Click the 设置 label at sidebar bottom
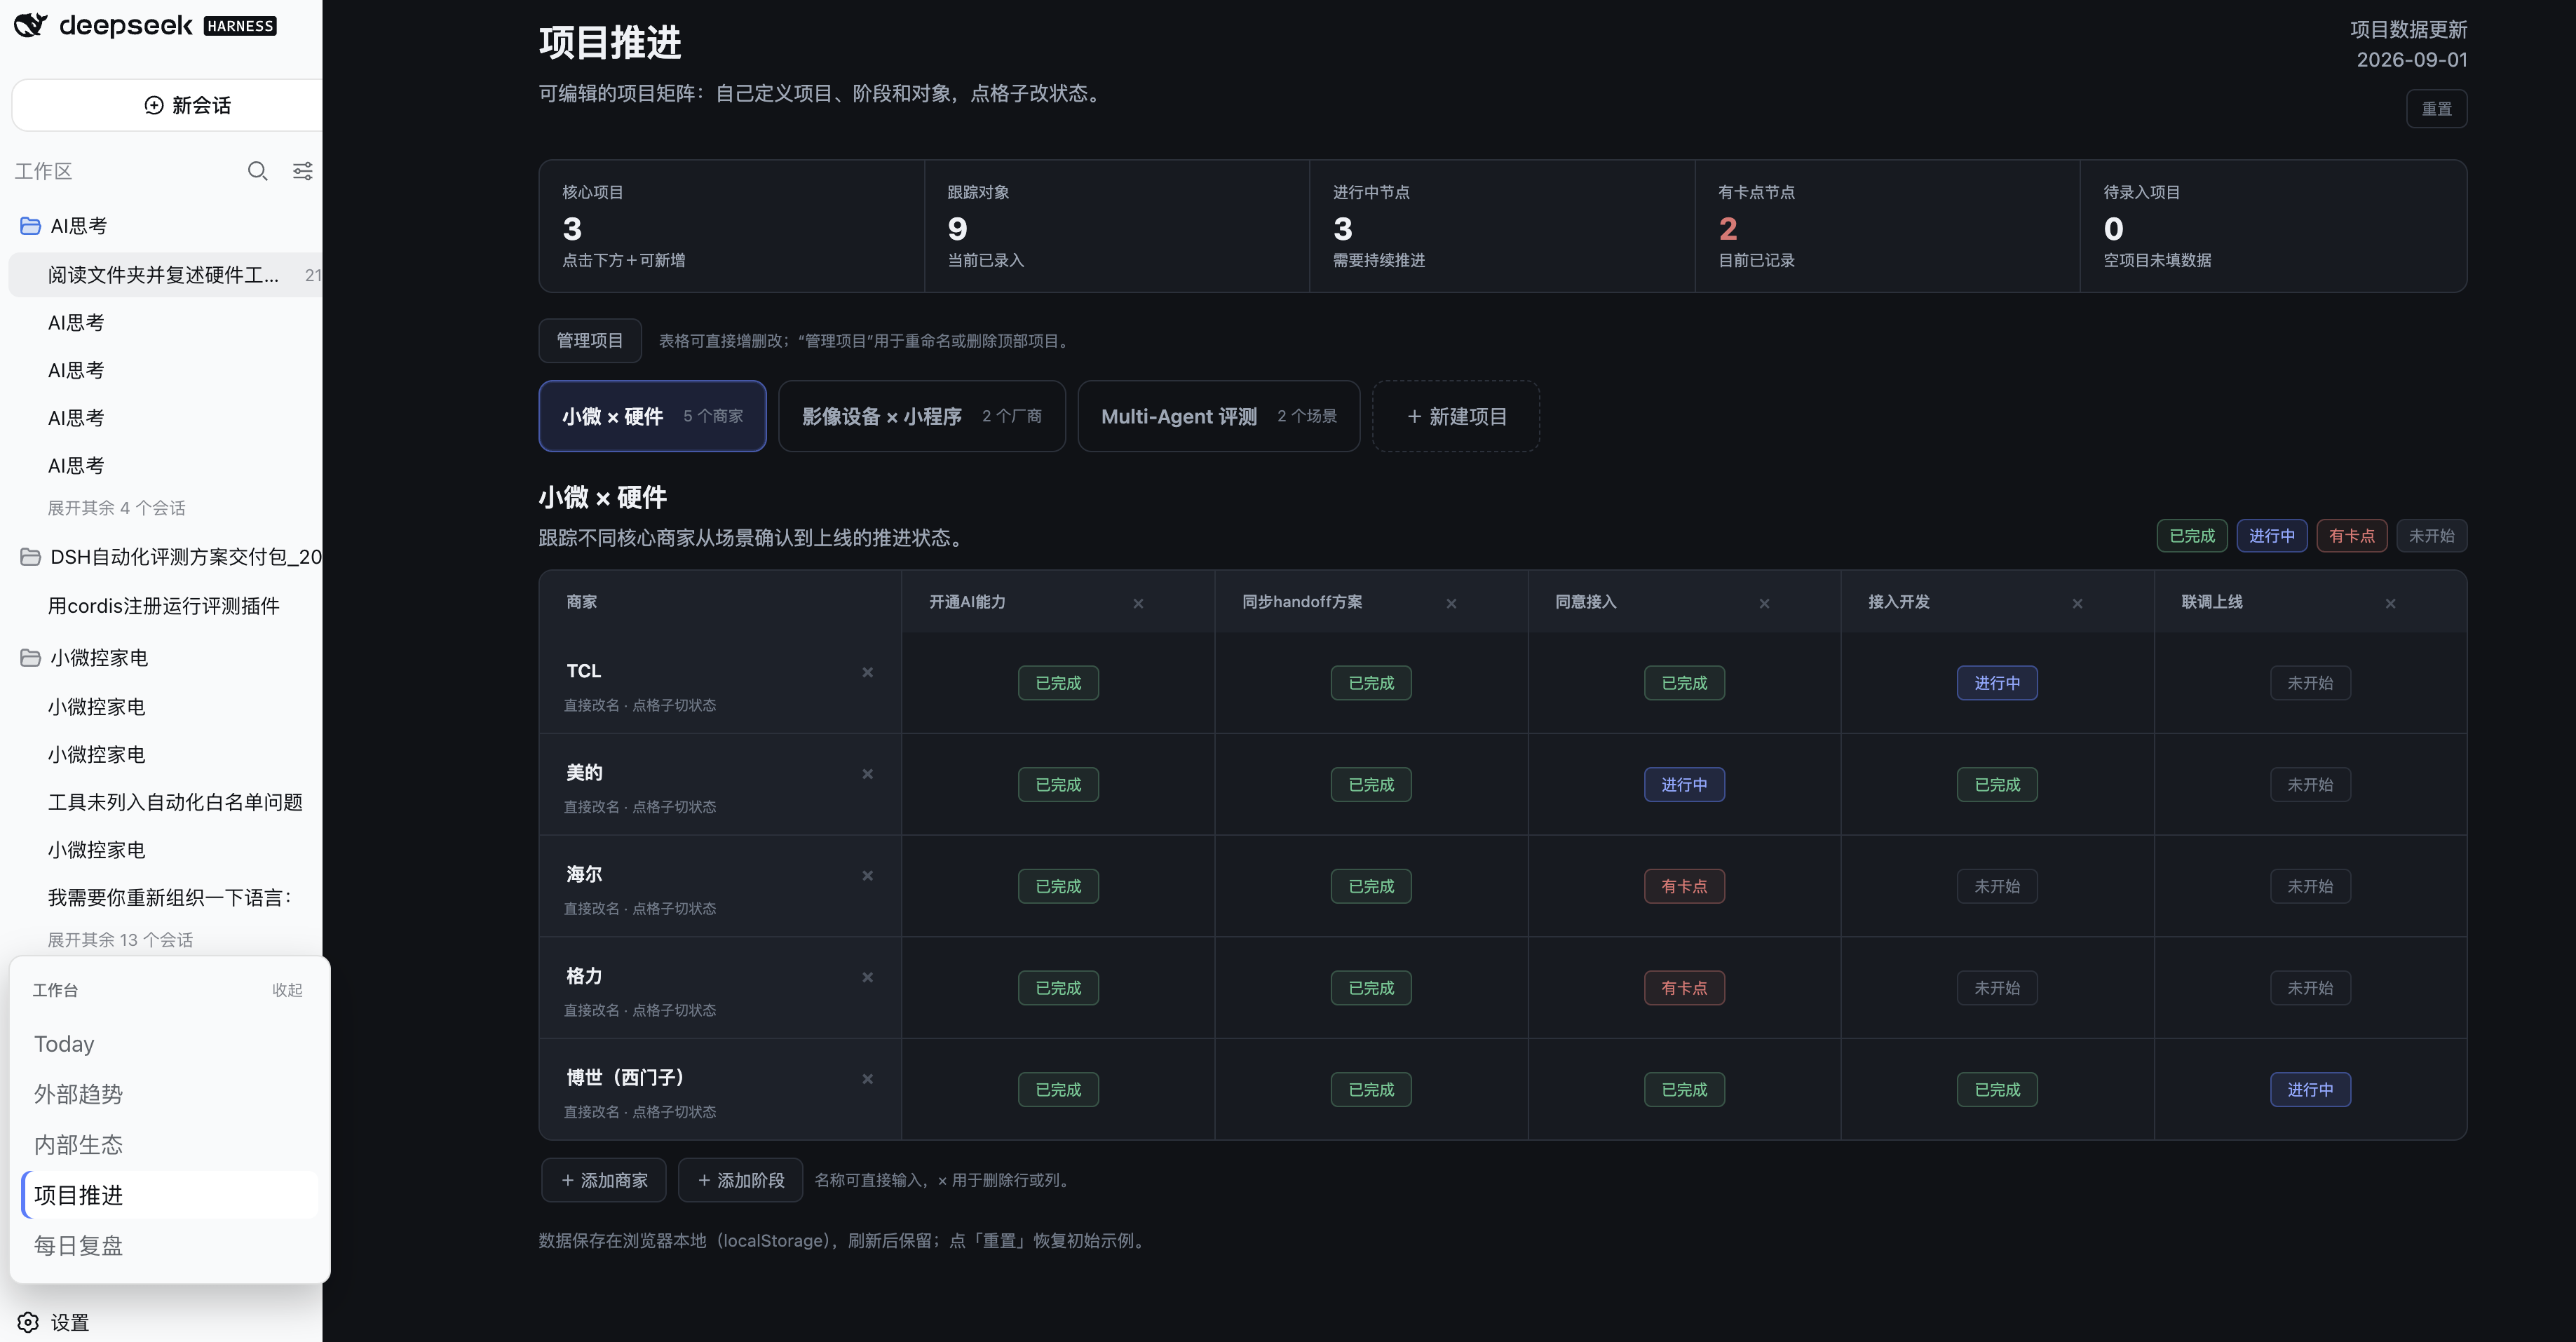Image resolution: width=2576 pixels, height=1342 pixels. coord(70,1322)
